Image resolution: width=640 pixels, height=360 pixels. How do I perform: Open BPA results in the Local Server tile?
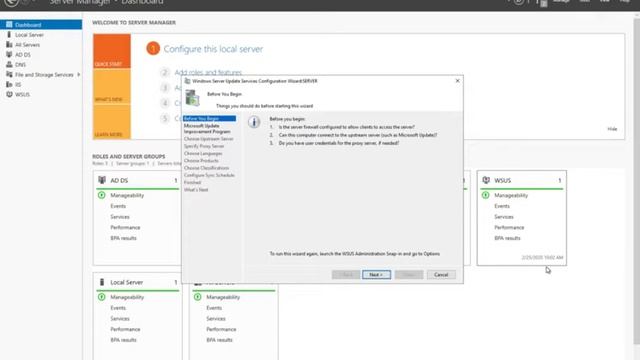[123, 340]
